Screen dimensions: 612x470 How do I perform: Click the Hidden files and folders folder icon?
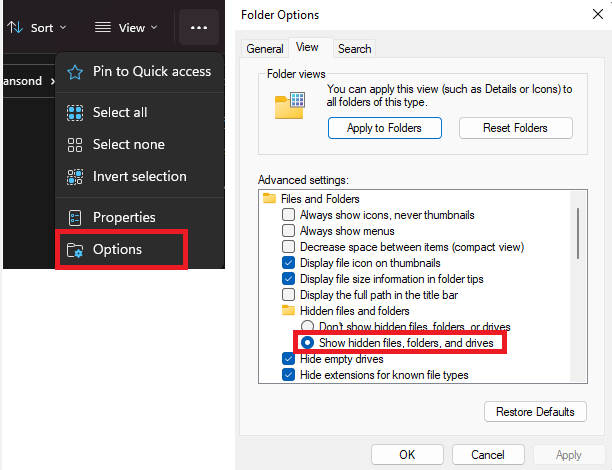(288, 310)
